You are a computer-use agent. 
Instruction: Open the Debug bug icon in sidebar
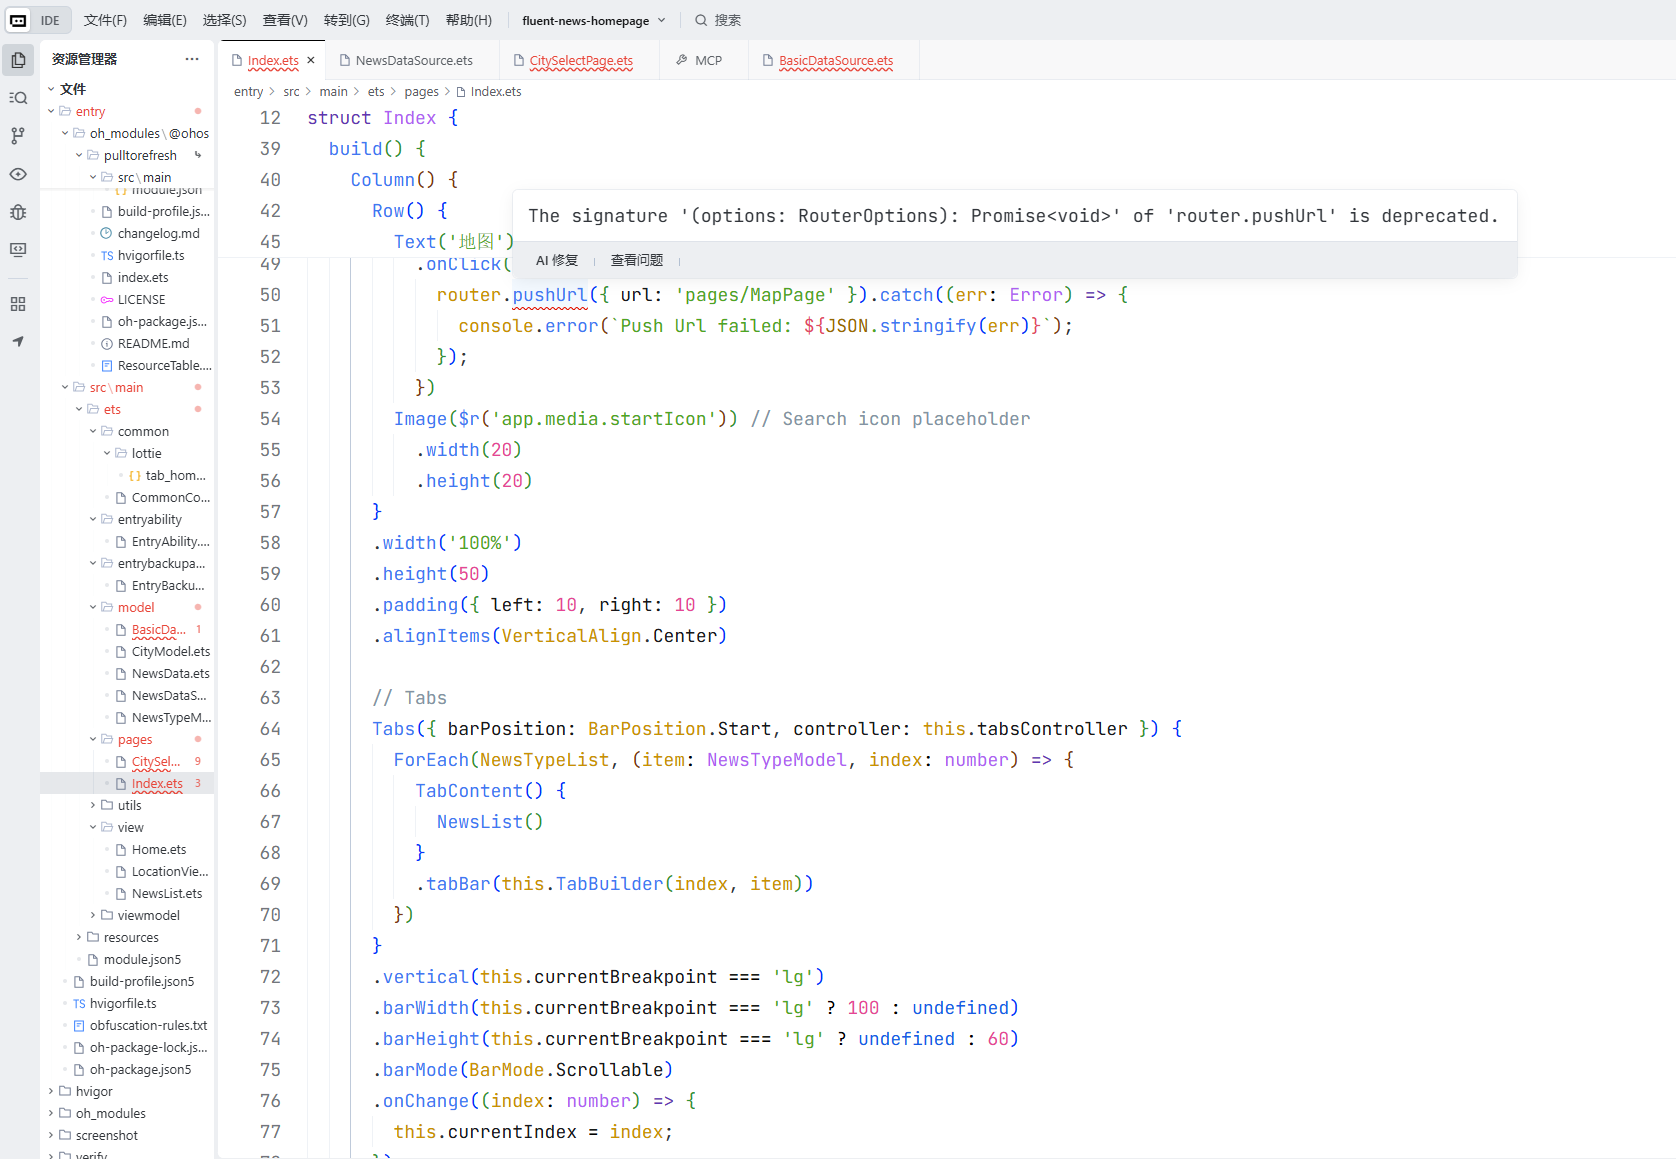pyautogui.click(x=18, y=212)
